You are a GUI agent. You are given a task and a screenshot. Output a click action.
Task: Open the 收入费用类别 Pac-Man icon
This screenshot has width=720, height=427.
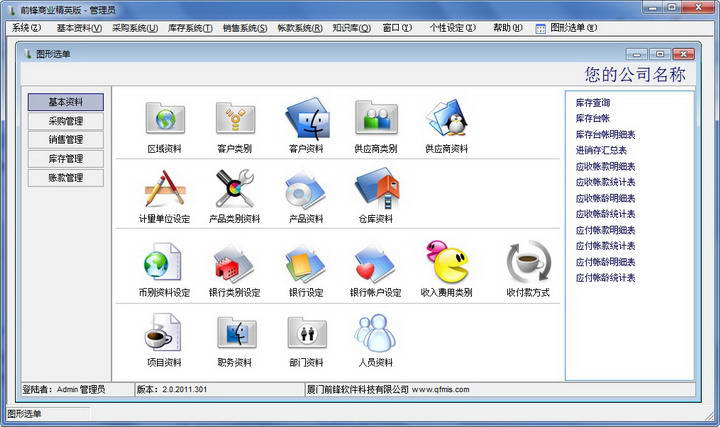coord(447,261)
